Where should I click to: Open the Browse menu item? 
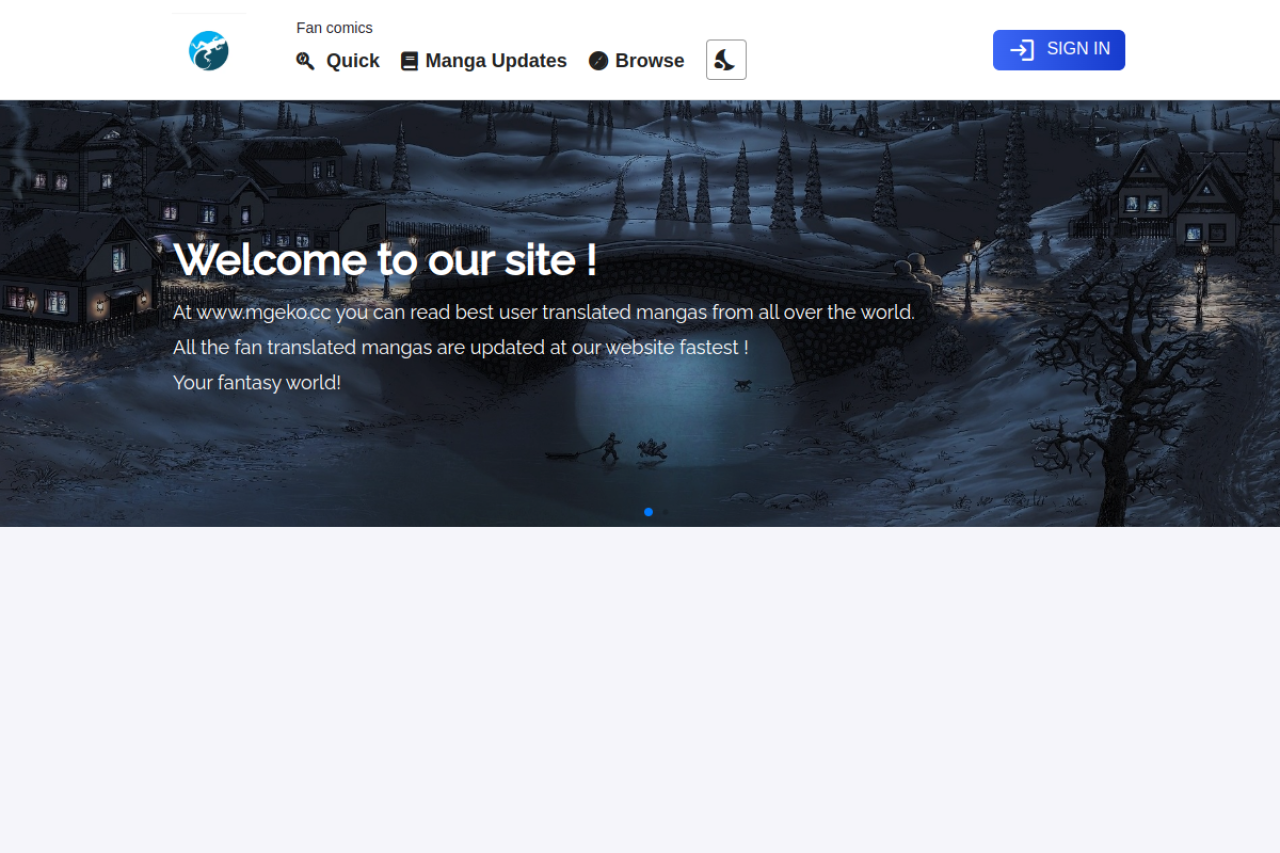[x=649, y=61]
